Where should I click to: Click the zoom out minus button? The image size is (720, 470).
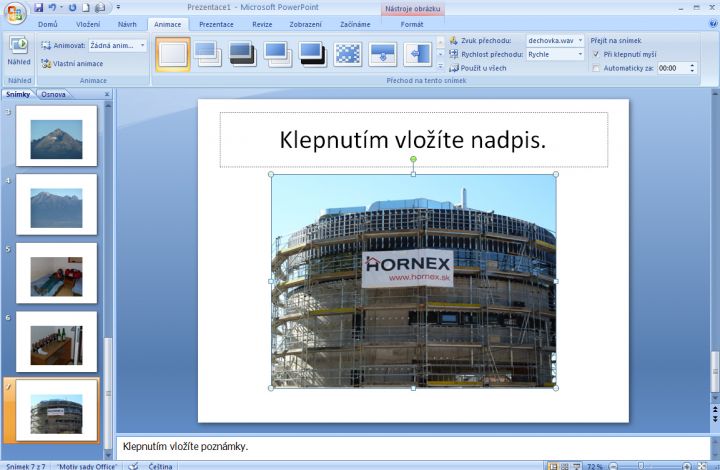pos(613,466)
